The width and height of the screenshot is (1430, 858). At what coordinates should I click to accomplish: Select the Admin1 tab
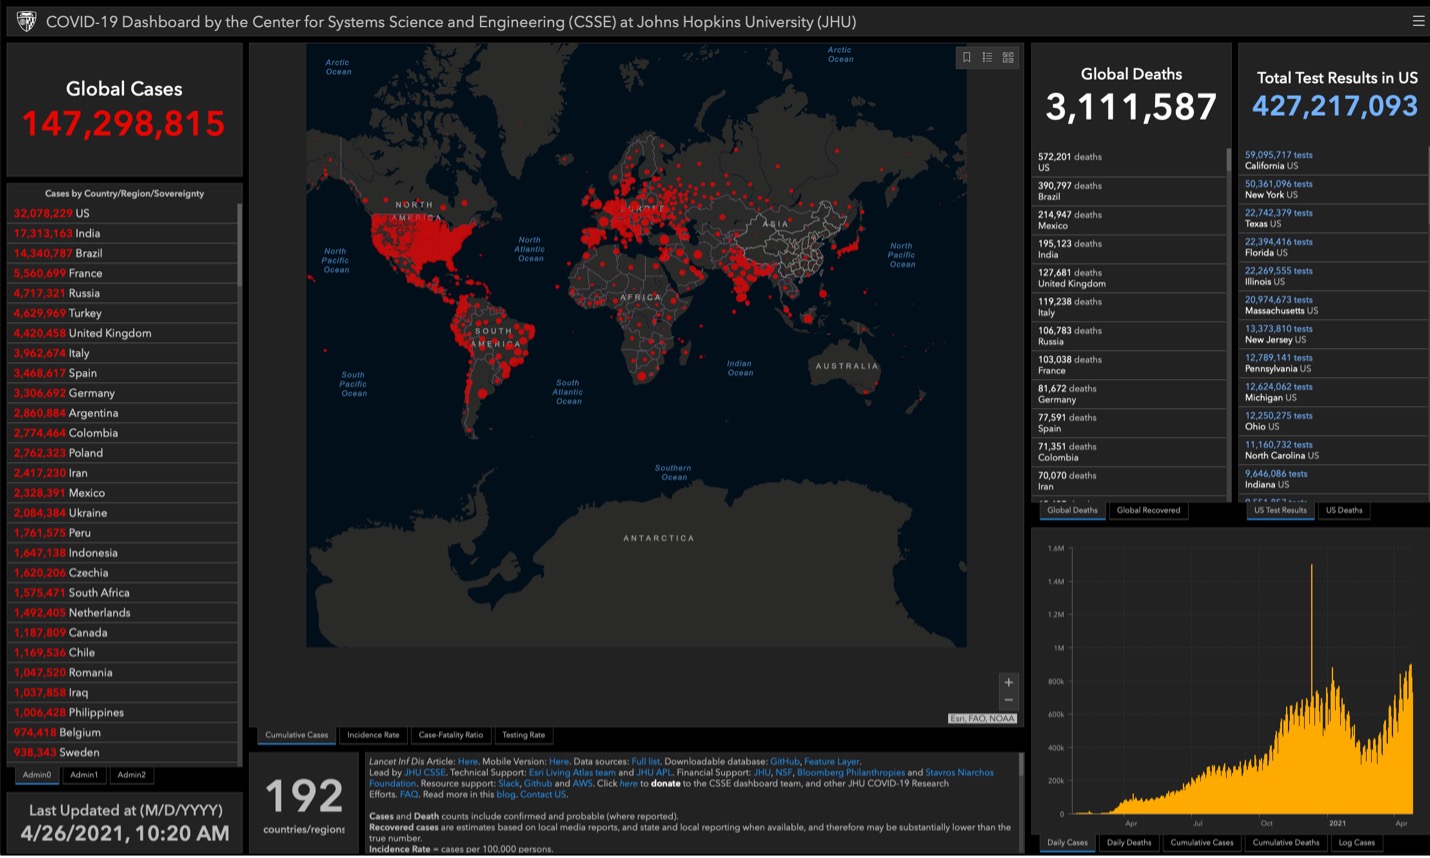(84, 775)
